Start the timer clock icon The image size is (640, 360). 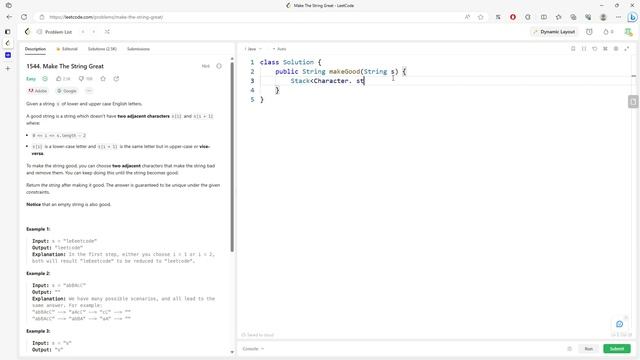point(589,32)
